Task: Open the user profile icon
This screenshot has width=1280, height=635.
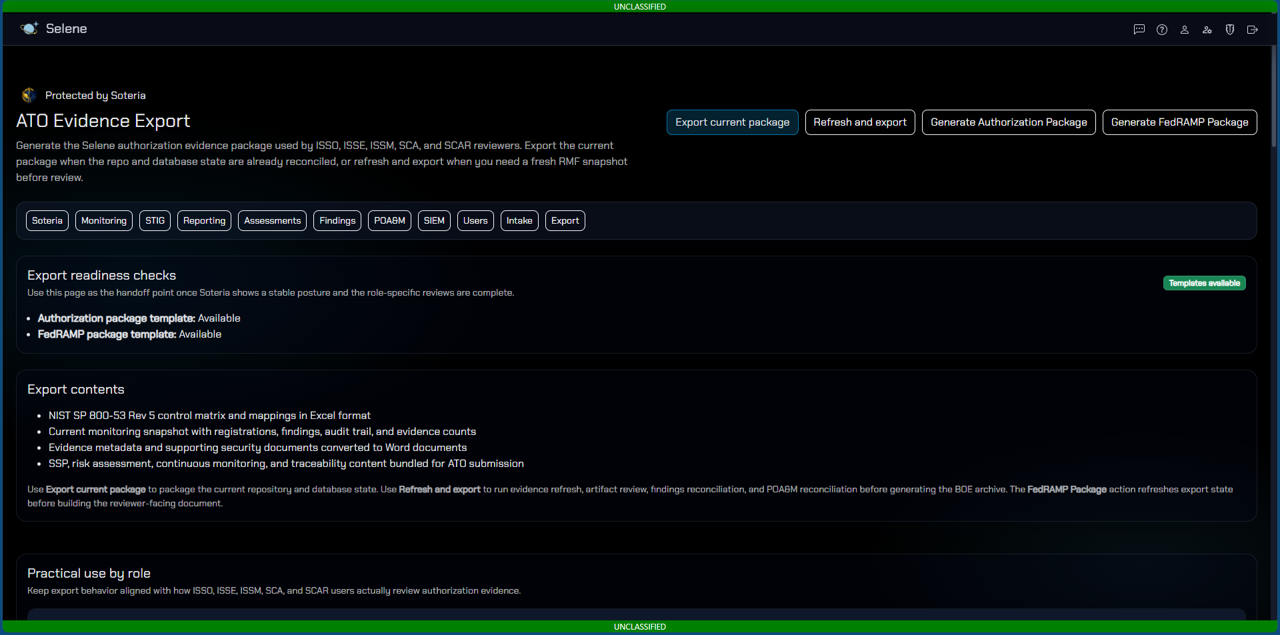Action: 1184,30
